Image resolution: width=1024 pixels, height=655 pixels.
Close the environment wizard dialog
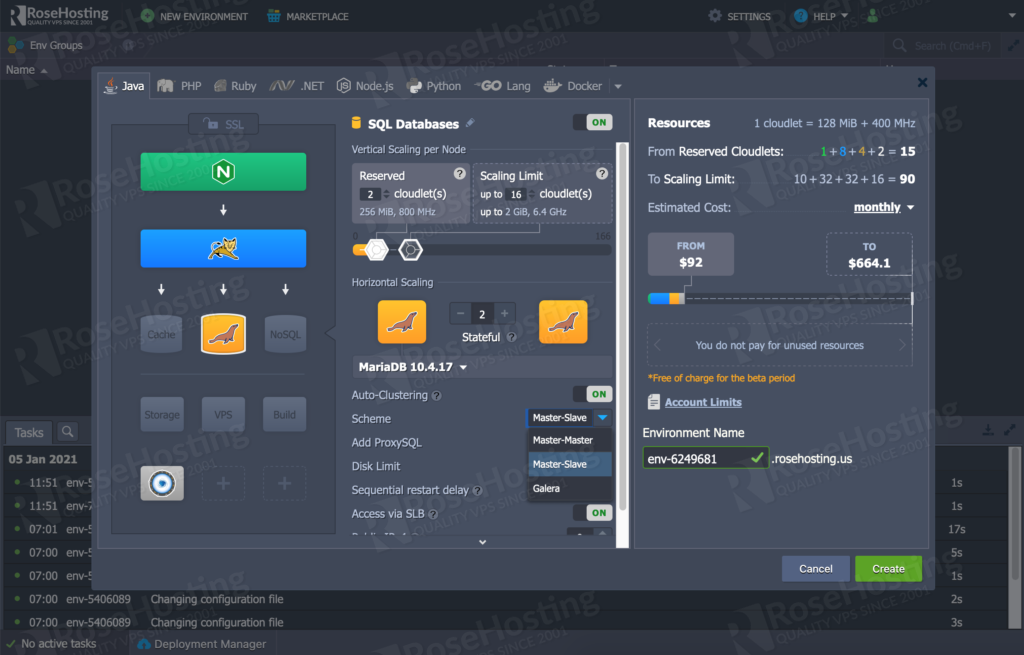tap(922, 82)
